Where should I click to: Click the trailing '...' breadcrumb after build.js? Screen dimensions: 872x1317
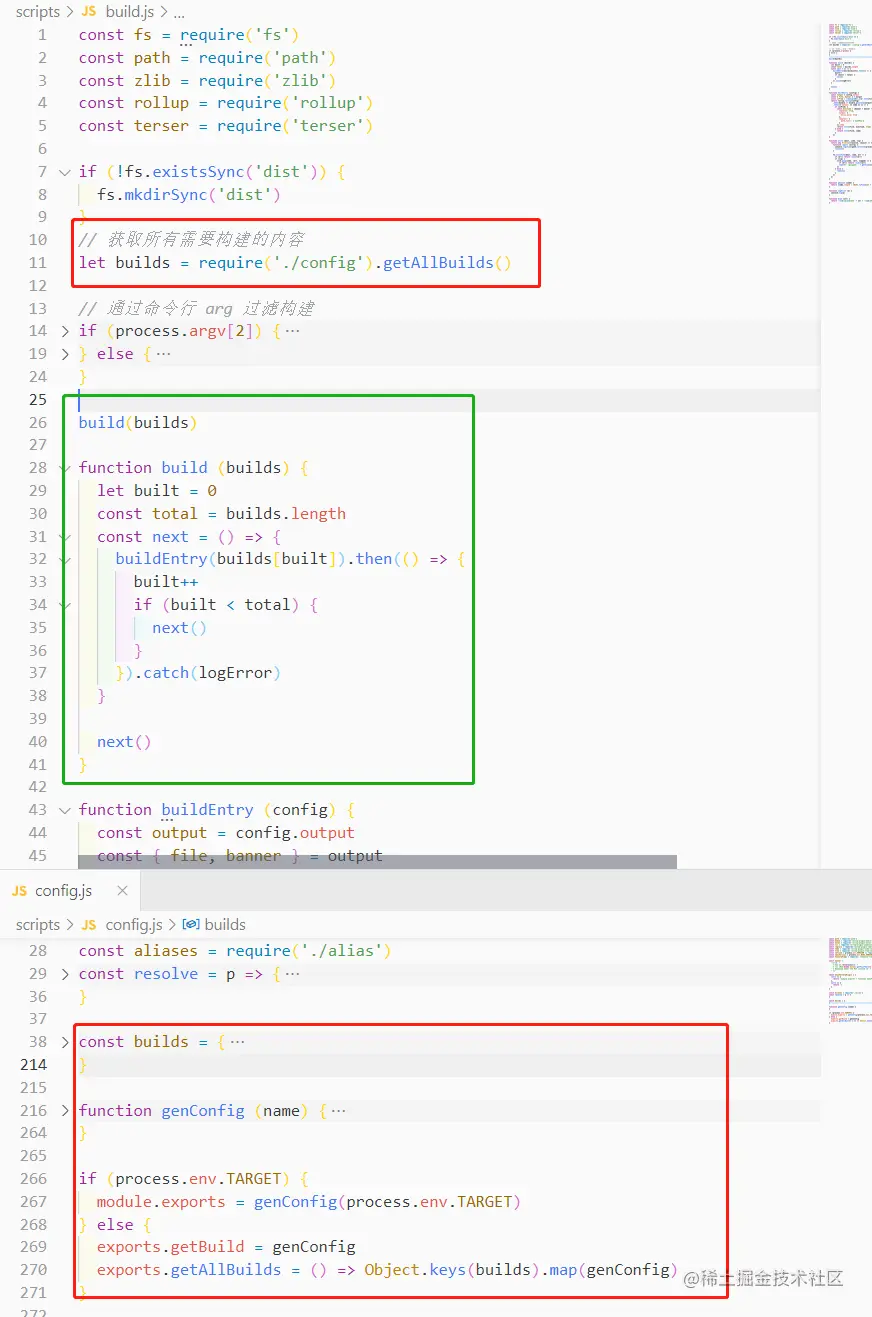(x=180, y=12)
